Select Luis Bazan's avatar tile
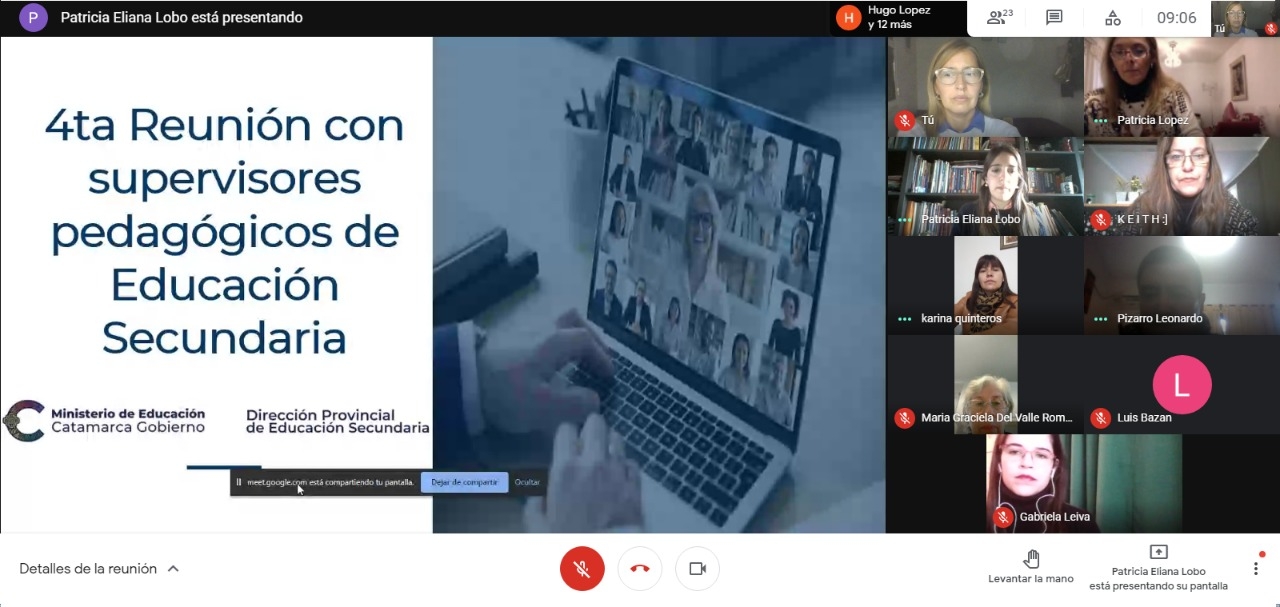The image size is (1280, 607). [x=1181, y=385]
